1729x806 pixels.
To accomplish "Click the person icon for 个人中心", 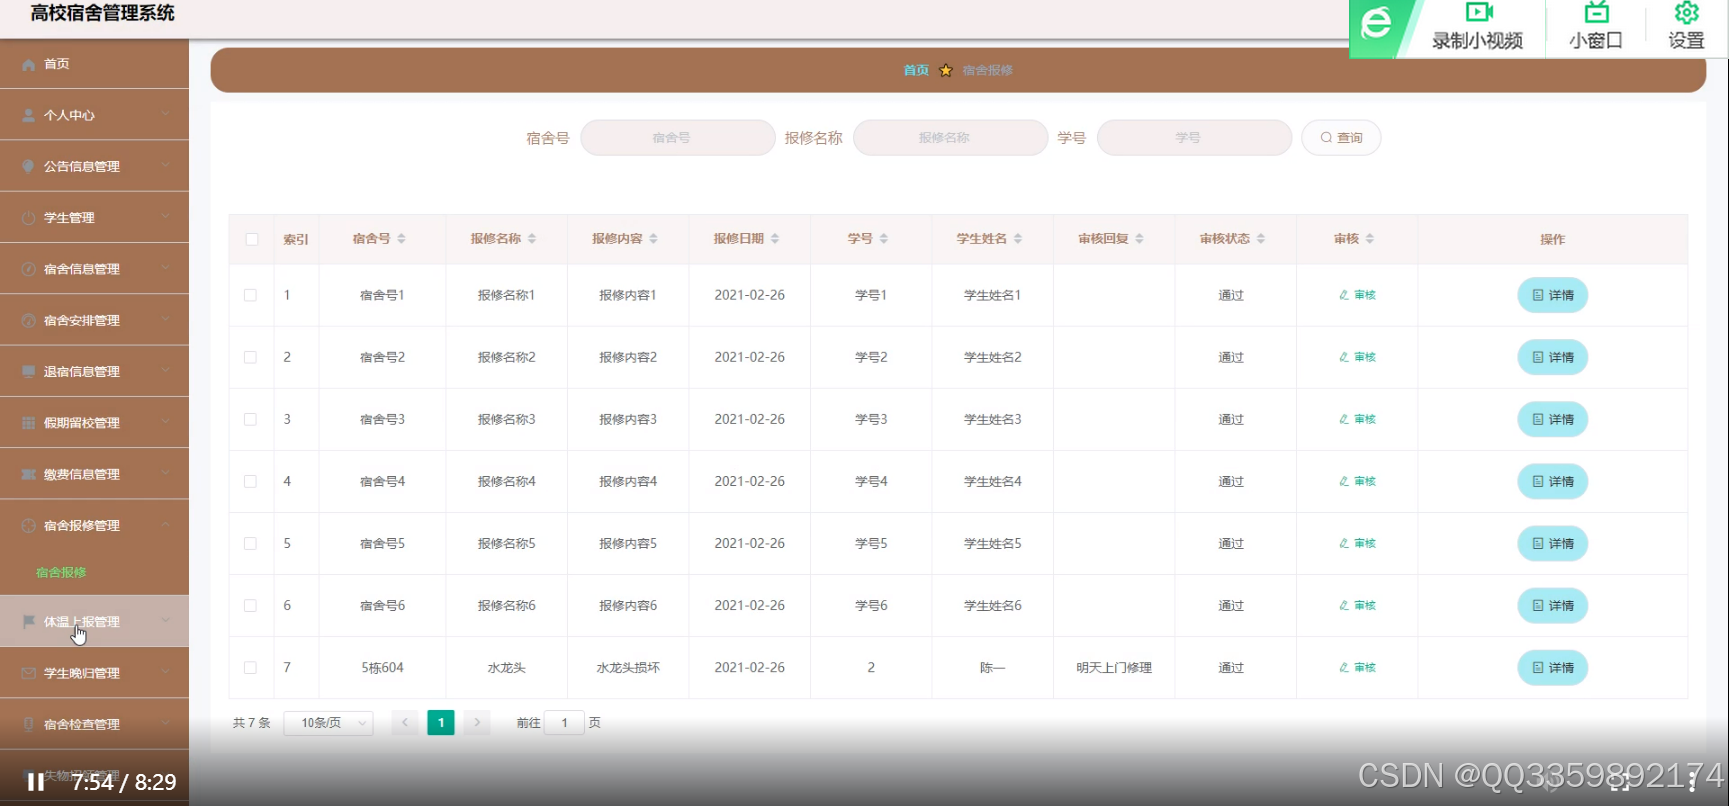I will point(28,115).
